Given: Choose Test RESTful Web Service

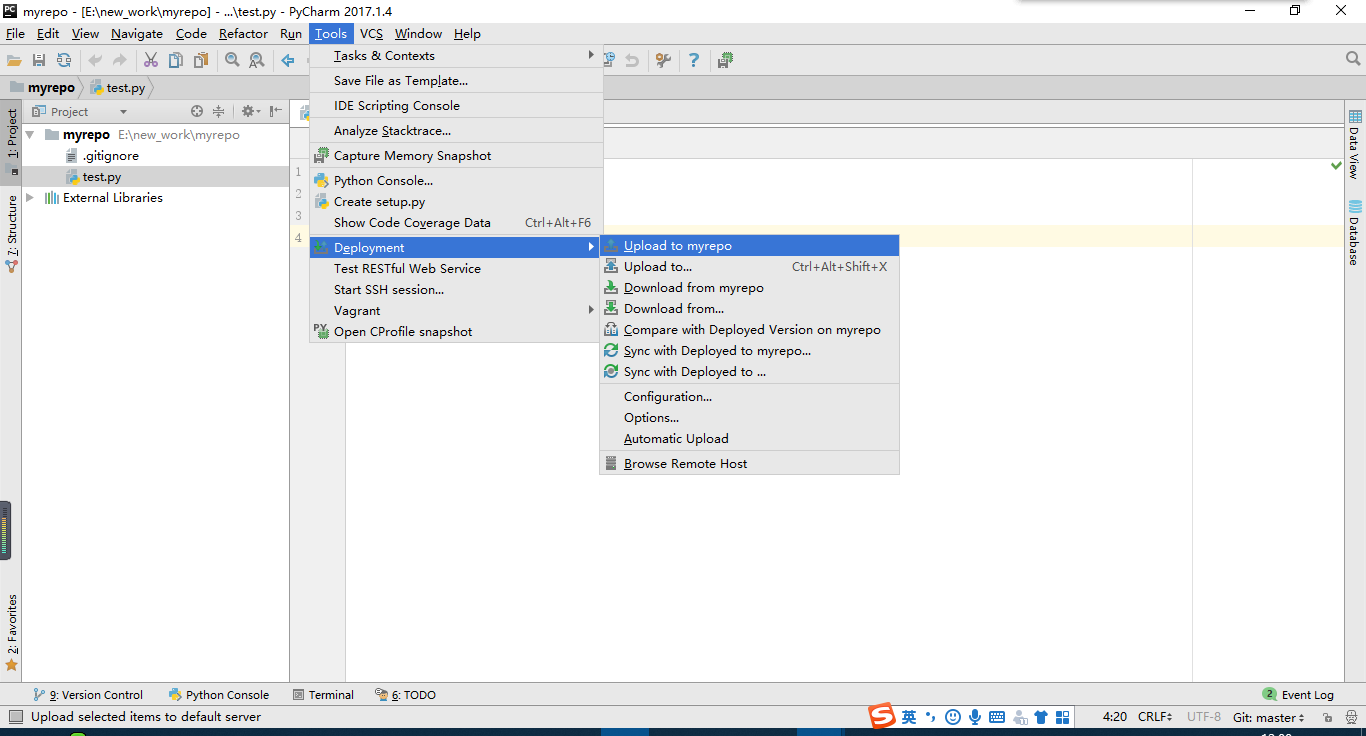Looking at the screenshot, I should (456, 269).
